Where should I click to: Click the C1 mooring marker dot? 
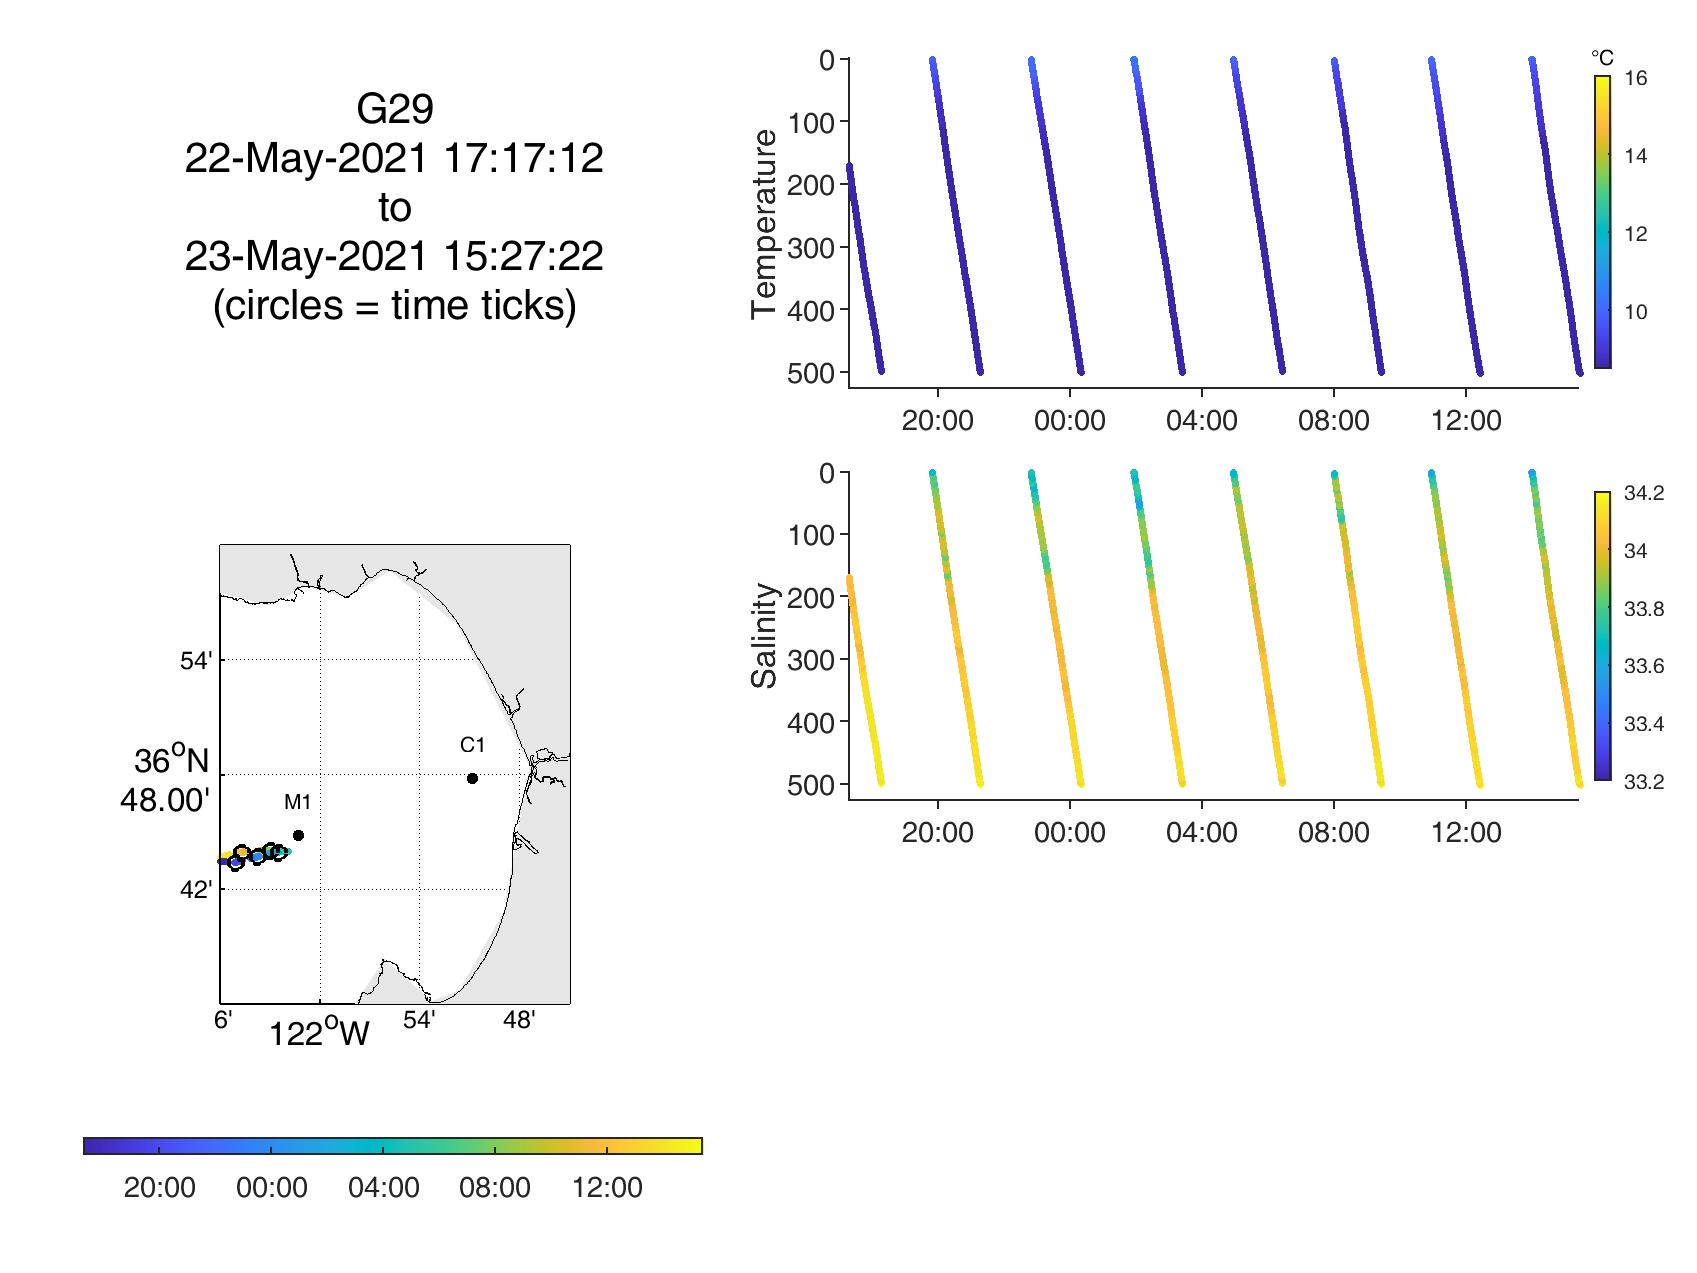coord(472,778)
